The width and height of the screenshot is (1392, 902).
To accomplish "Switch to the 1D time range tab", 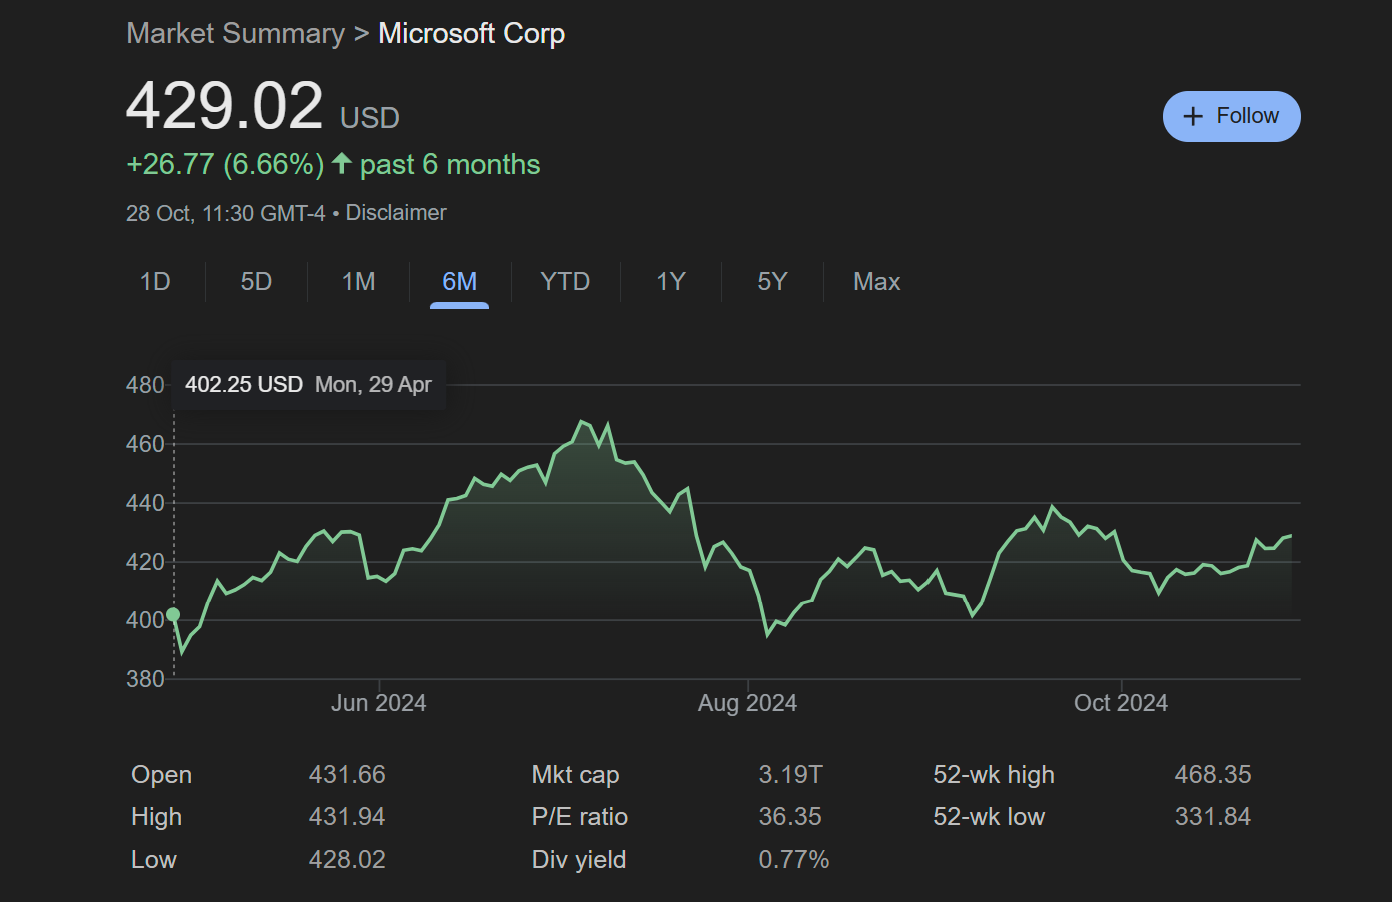I will pyautogui.click(x=155, y=282).
